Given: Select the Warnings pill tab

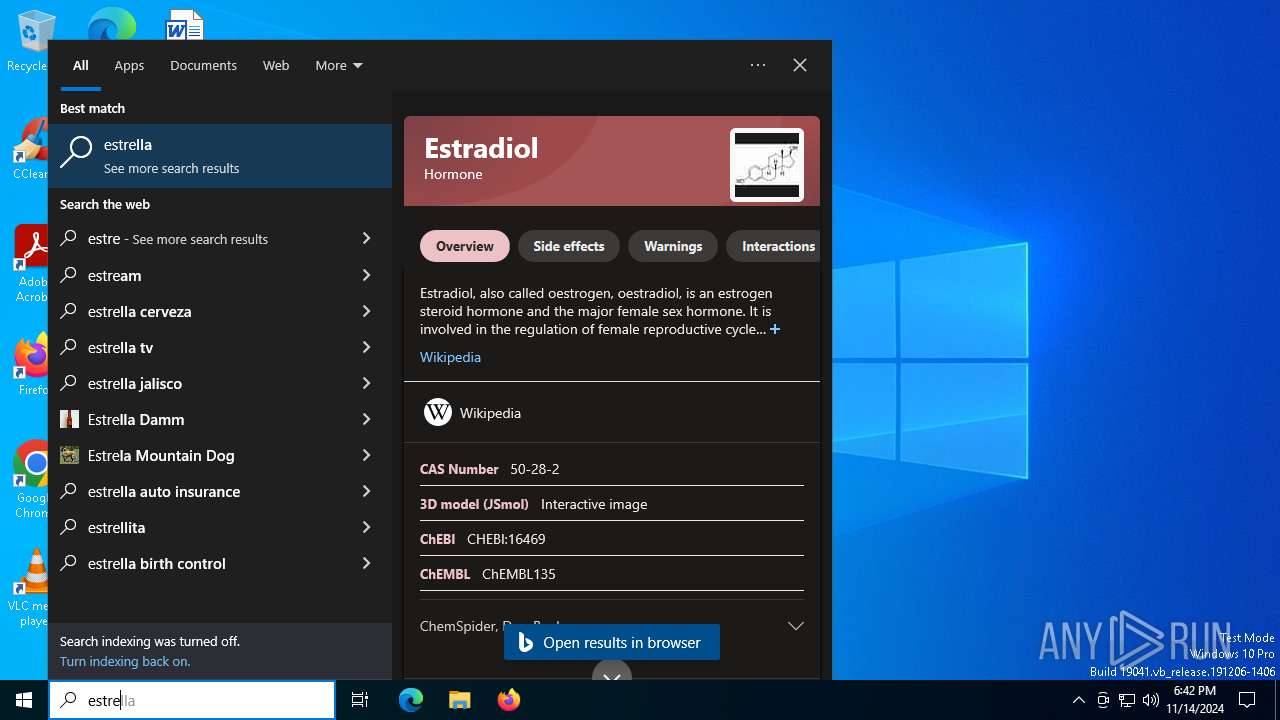Looking at the screenshot, I should [x=673, y=246].
